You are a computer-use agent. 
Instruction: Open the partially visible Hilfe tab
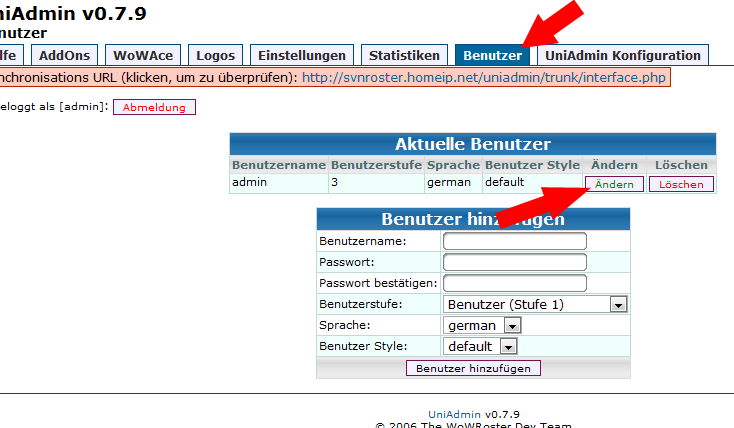click(10, 55)
